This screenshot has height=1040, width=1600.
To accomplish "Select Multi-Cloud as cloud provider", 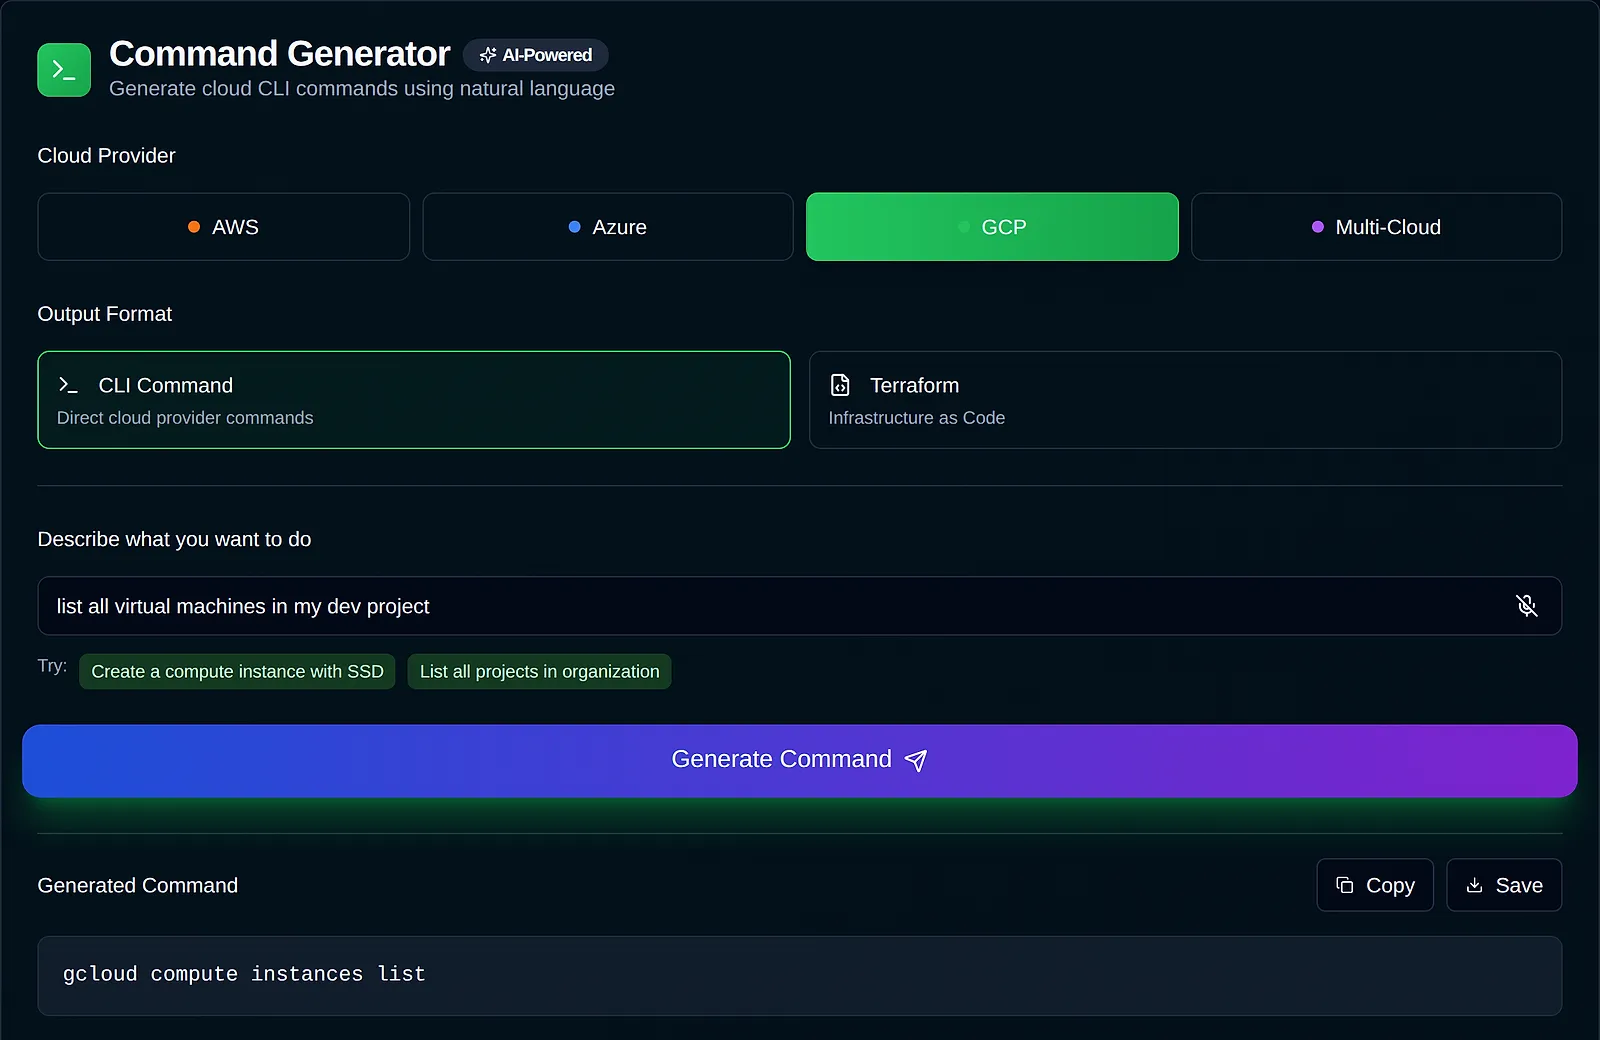I will click(x=1377, y=227).
